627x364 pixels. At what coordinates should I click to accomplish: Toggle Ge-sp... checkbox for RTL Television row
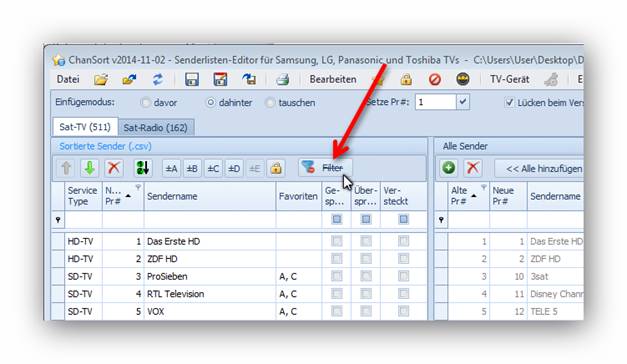pyautogui.click(x=337, y=294)
